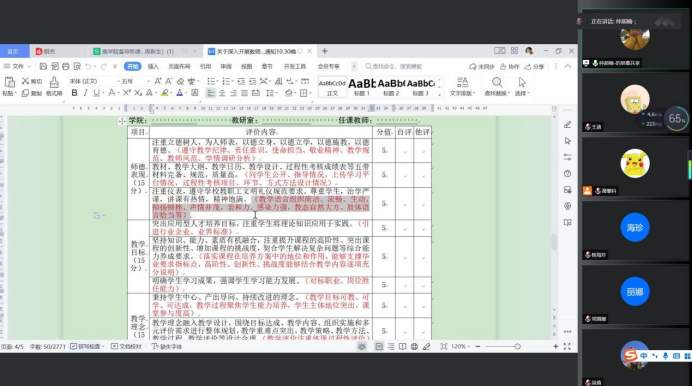Toggle left text alignment button
Image resolution: width=693 pixels, height=386 pixels.
[211, 93]
